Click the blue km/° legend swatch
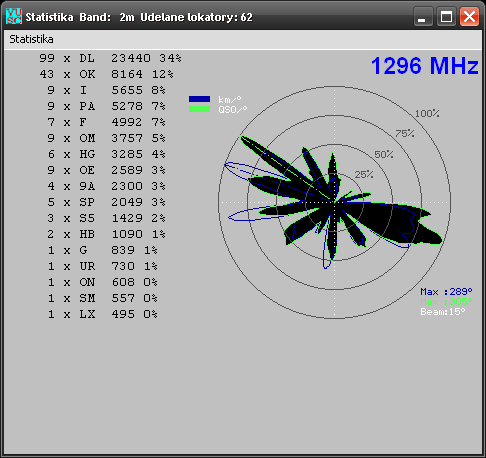Image resolution: width=486 pixels, height=458 pixels. (199, 99)
